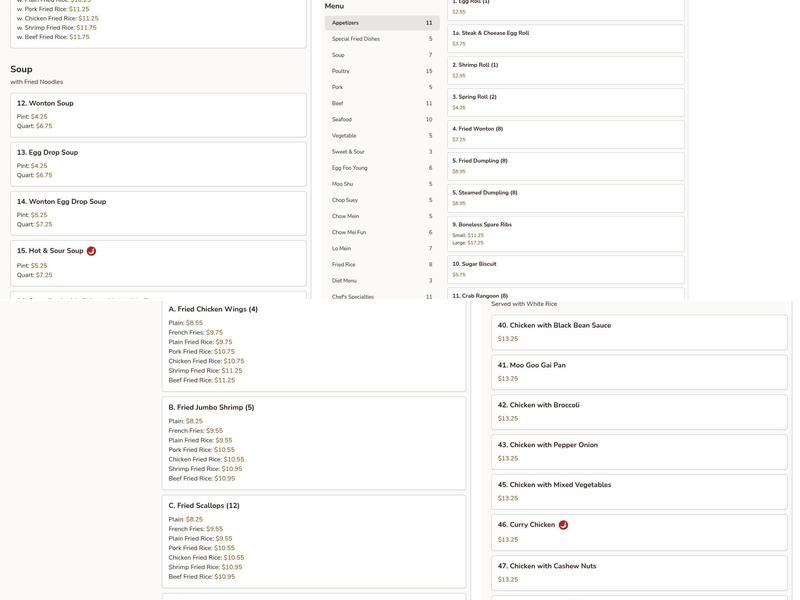This screenshot has width=800, height=600.
Task: Click the spicy pepper icon next to Curry Chicken
Action: [563, 525]
